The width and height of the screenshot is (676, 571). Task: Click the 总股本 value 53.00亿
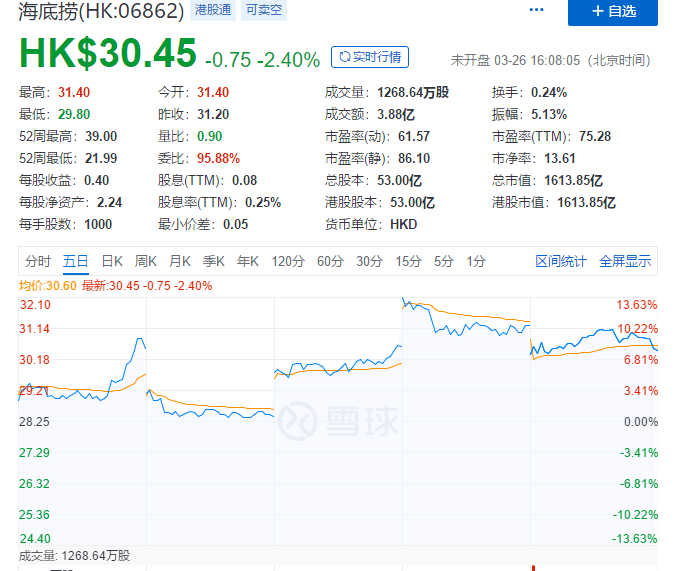(x=399, y=180)
